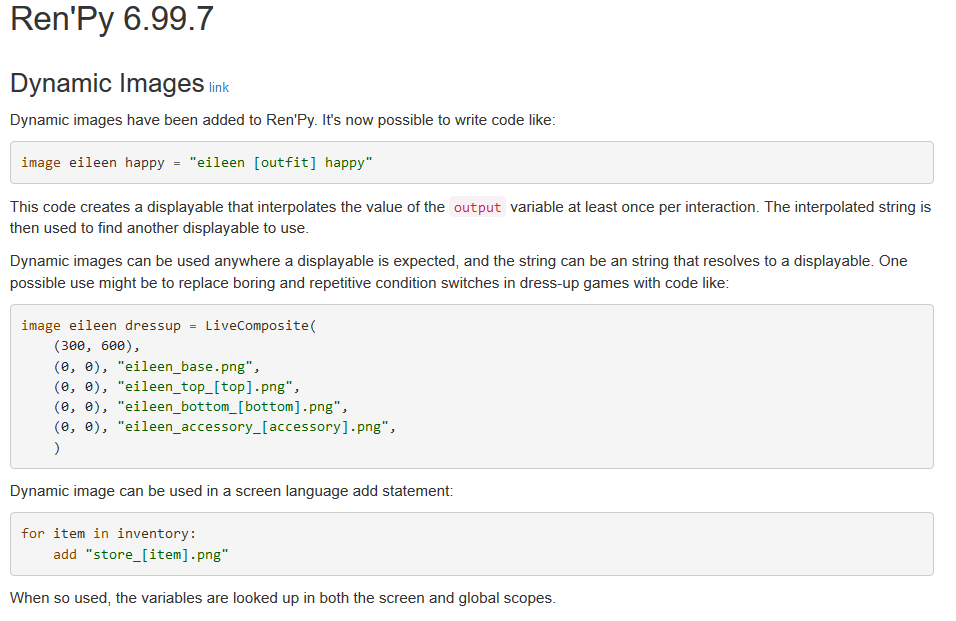Click the sentence 'When so used, the variables are looked up'

tap(283, 598)
